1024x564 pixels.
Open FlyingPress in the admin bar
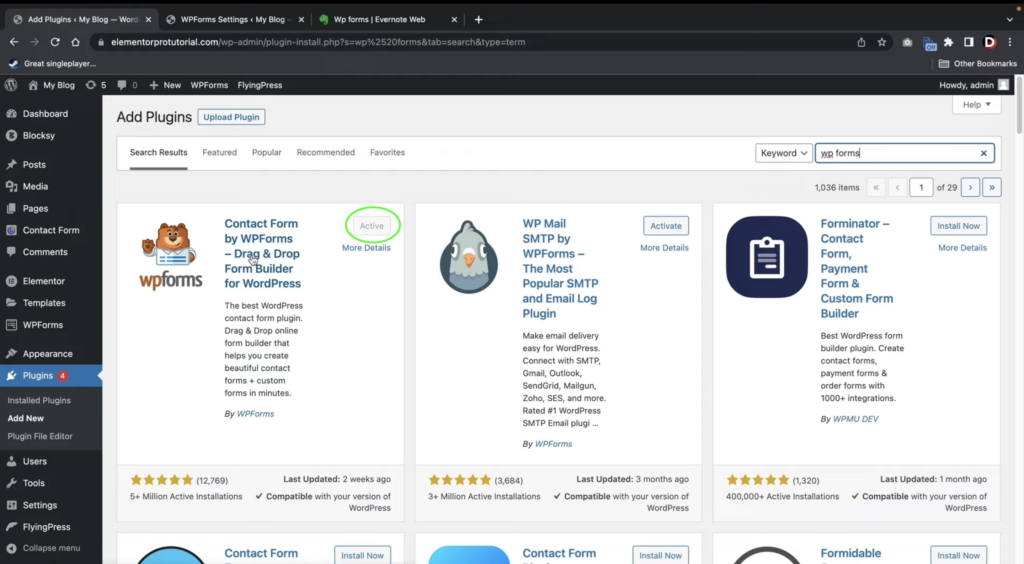point(260,85)
